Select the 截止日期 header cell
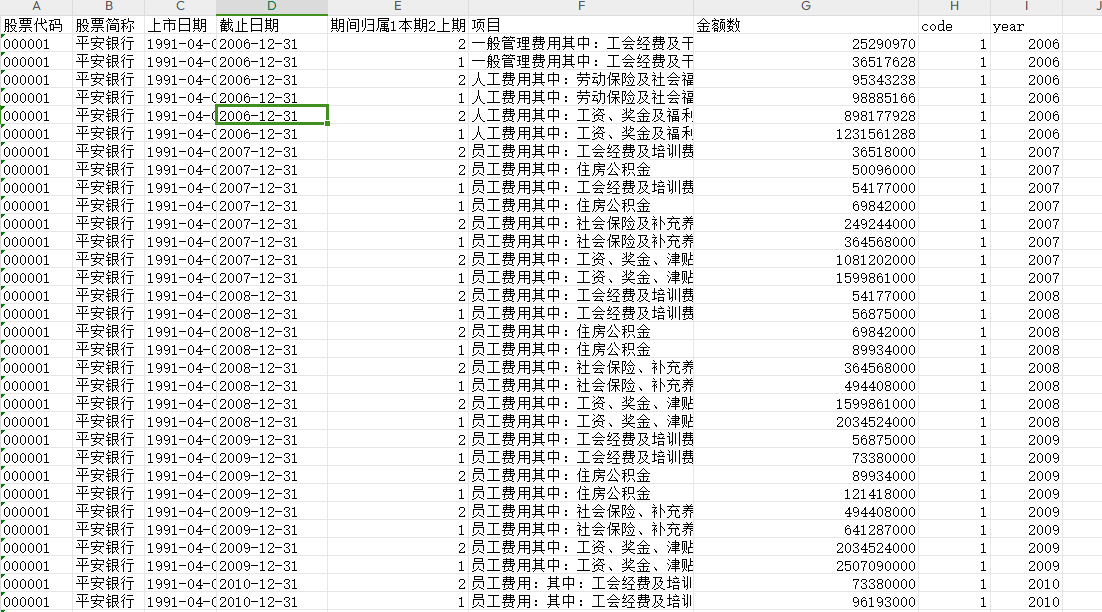1102x612 pixels. 272,26
